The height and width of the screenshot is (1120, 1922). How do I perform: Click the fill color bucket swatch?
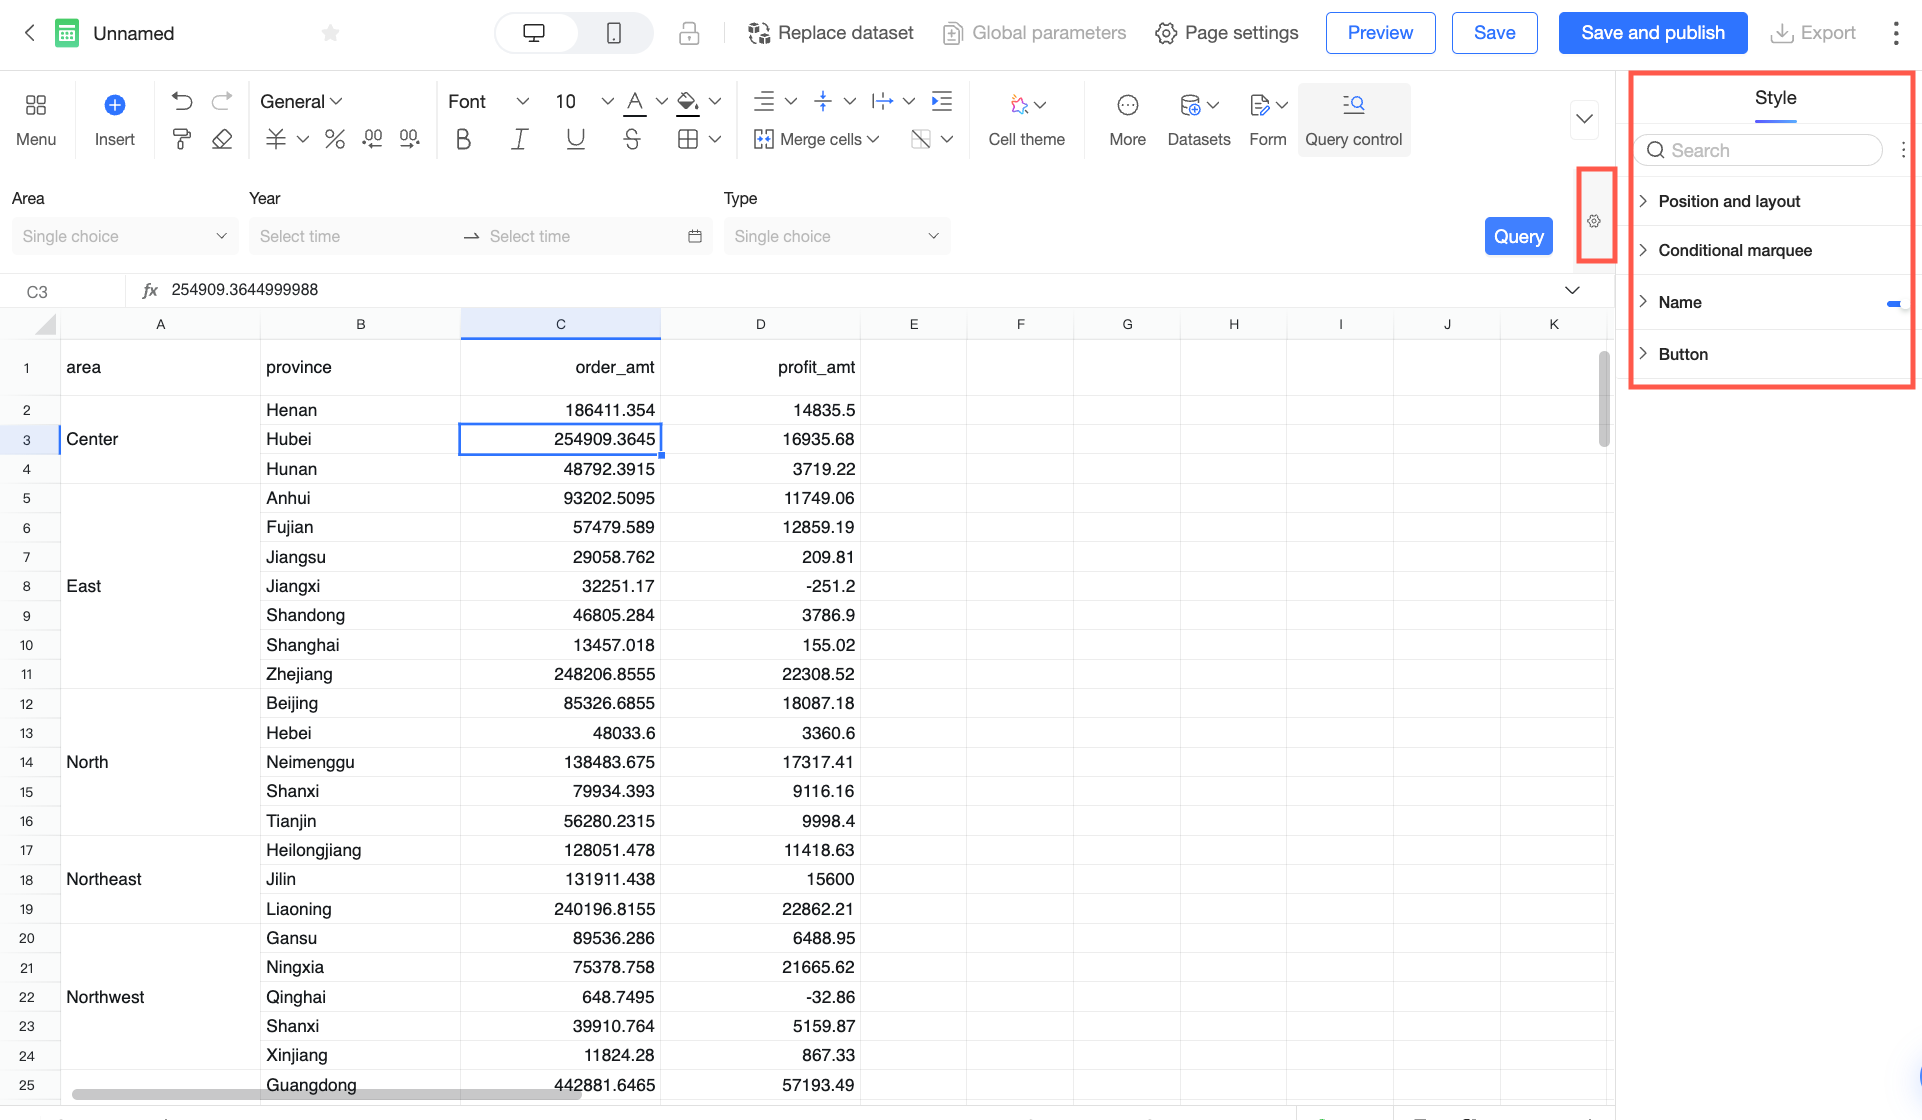pos(688,101)
